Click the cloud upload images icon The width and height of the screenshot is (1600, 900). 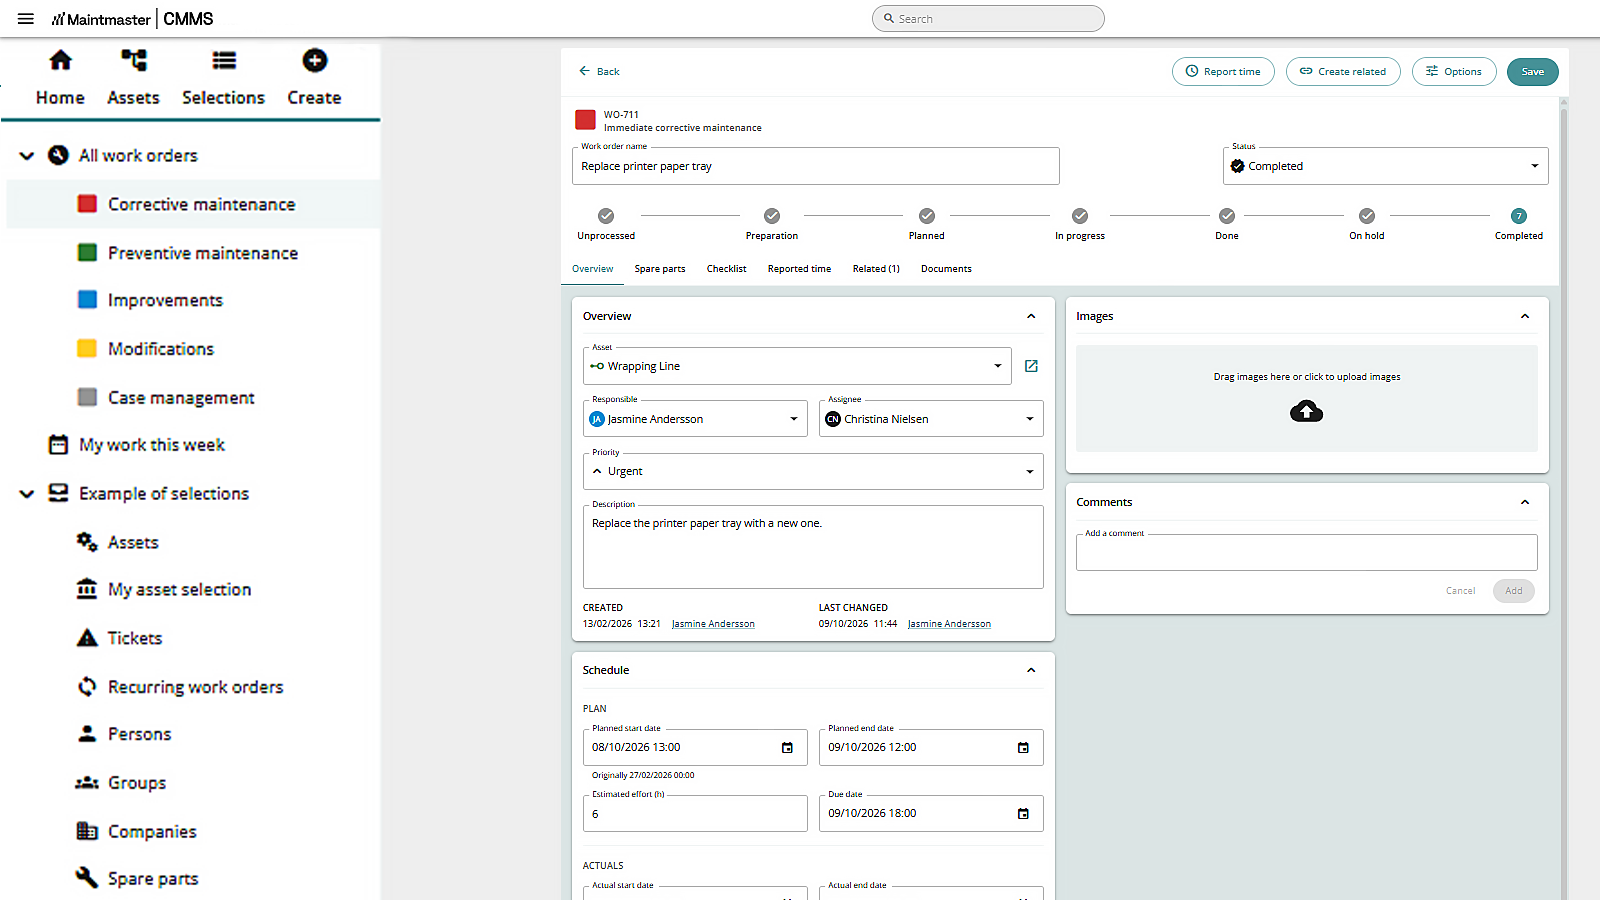1306,411
